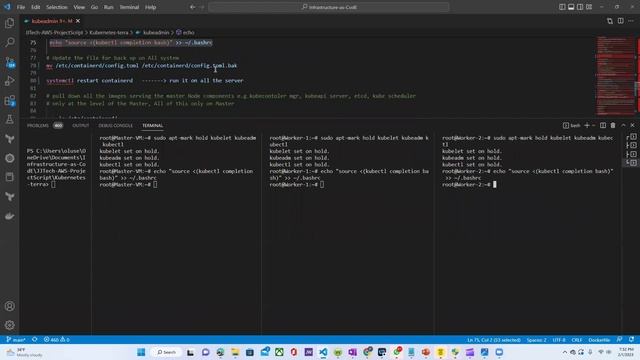
Task: Switch to the Output panel tab
Action: tap(80, 125)
